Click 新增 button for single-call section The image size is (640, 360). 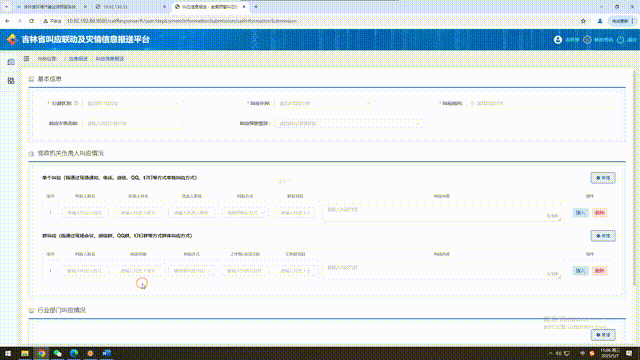click(x=603, y=178)
